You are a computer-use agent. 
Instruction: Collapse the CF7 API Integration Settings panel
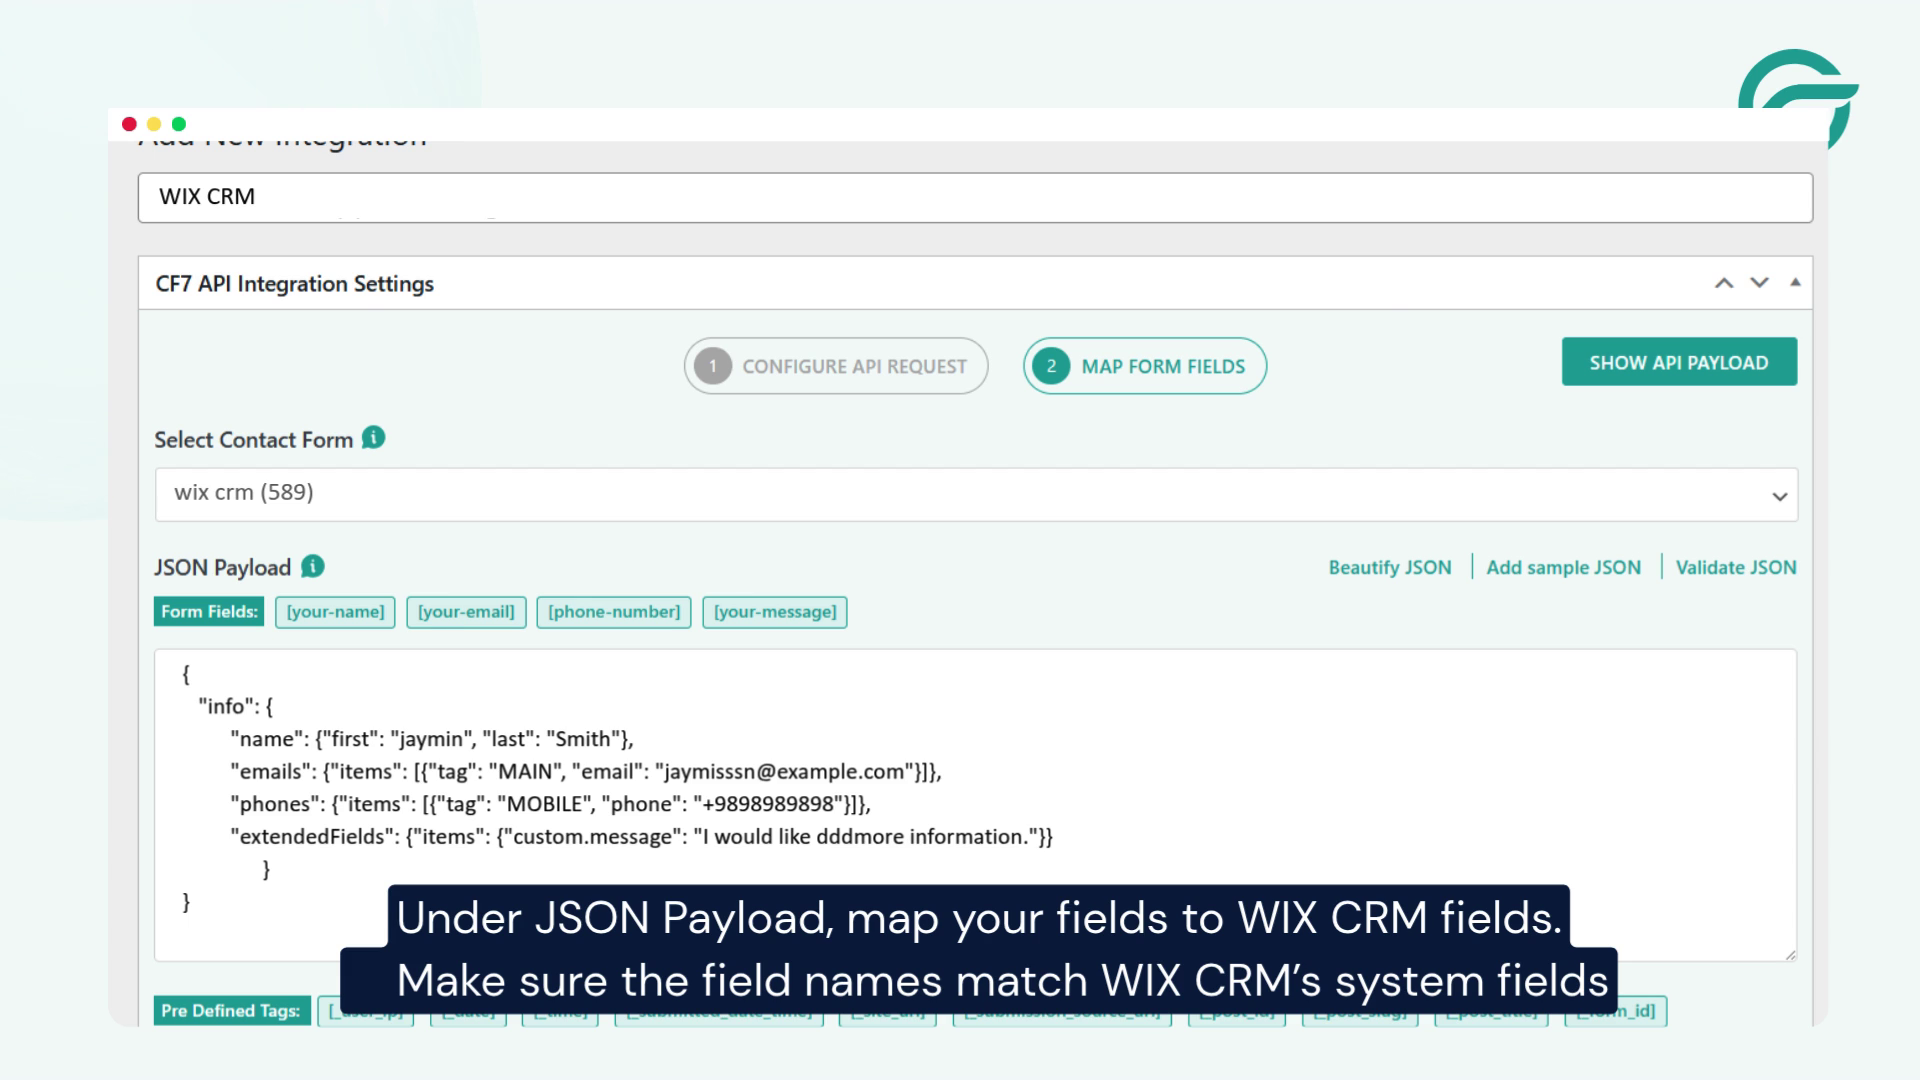(x=1795, y=283)
